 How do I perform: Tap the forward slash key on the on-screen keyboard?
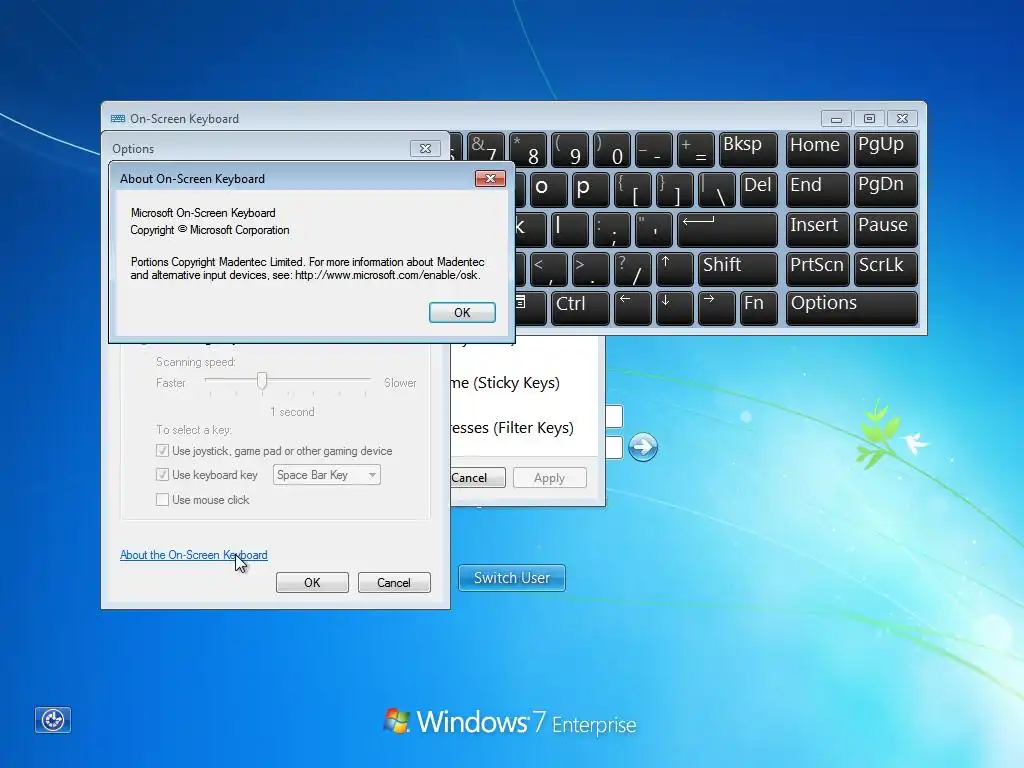632,269
